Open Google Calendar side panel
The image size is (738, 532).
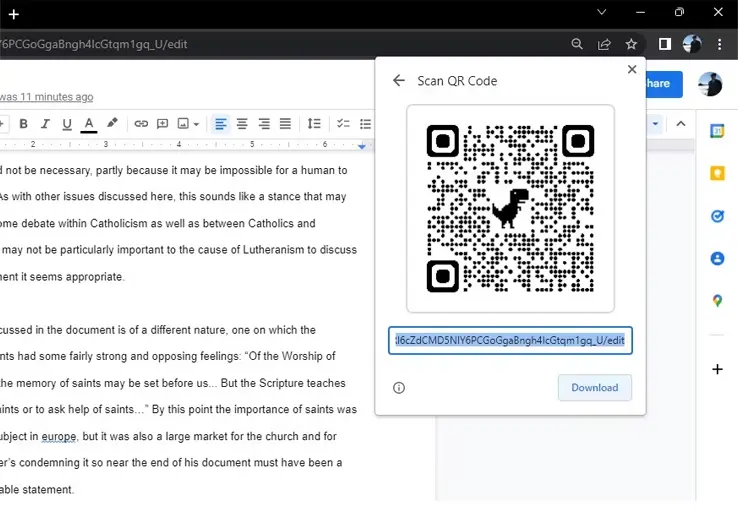pyautogui.click(x=717, y=131)
